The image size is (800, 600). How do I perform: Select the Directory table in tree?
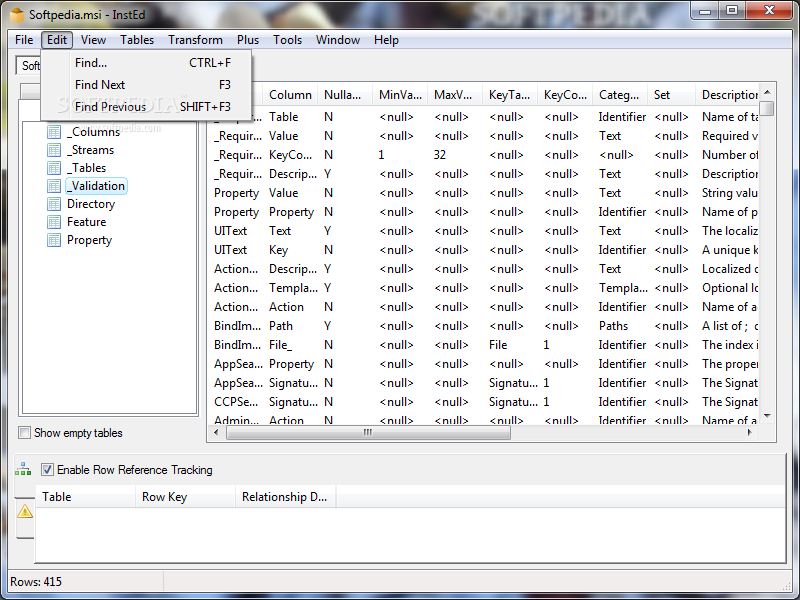tap(91, 204)
